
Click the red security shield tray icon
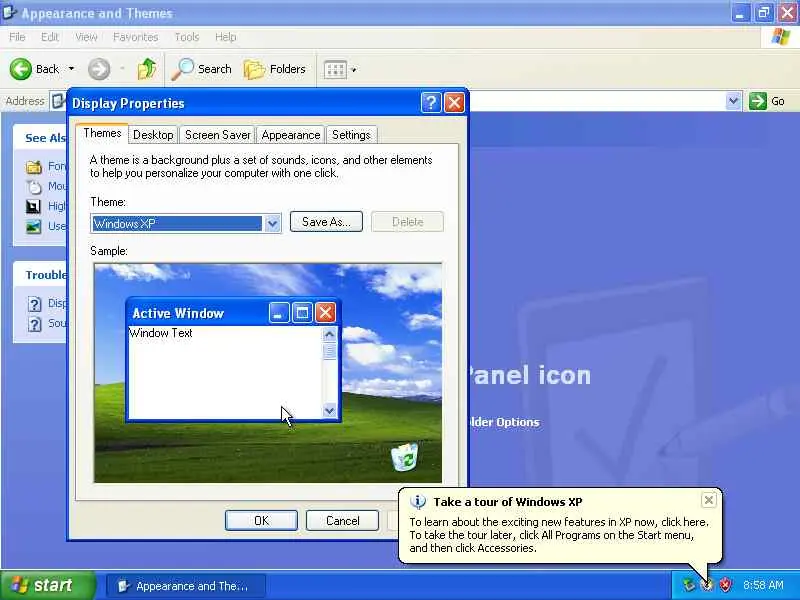pos(725,585)
